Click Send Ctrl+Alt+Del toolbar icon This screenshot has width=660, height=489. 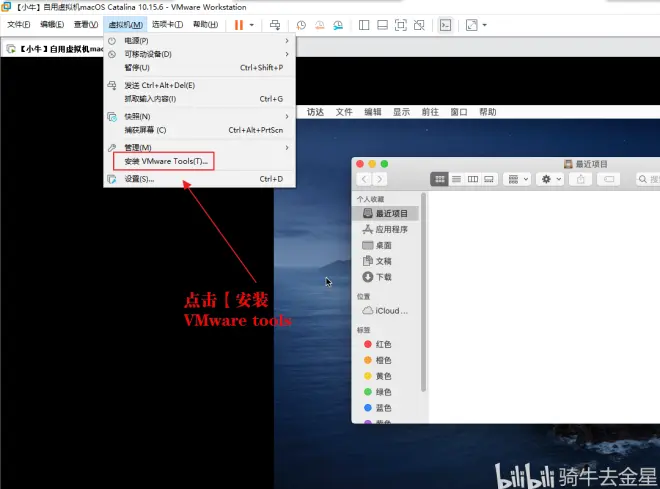275,25
